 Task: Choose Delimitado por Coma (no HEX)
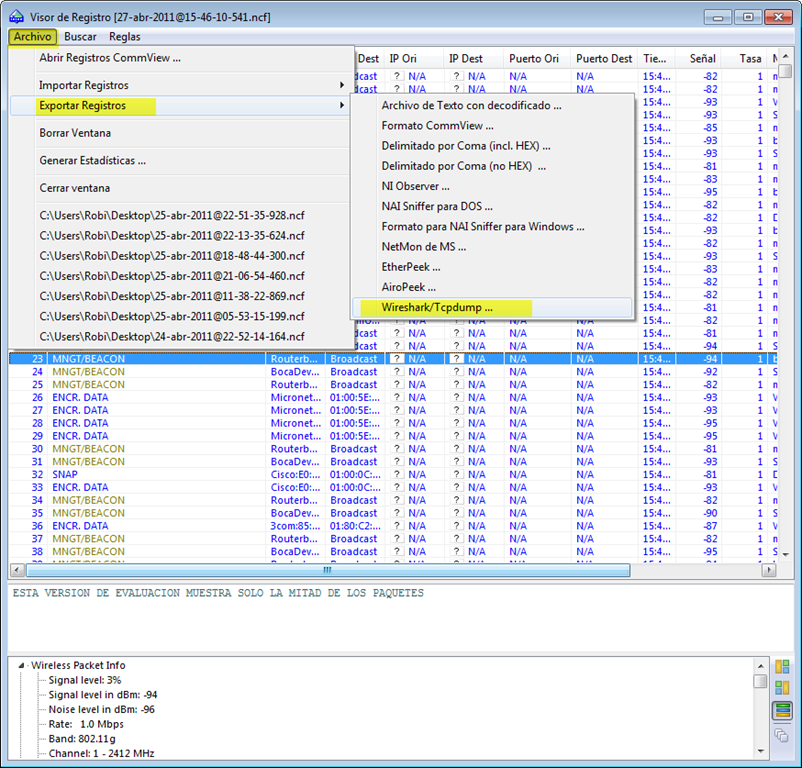tap(464, 166)
